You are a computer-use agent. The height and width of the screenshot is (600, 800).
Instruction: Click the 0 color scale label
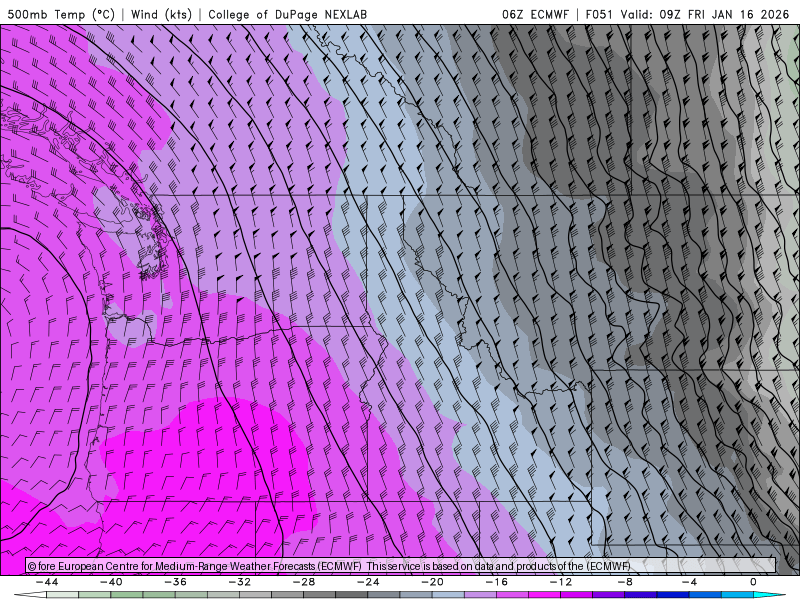(753, 582)
